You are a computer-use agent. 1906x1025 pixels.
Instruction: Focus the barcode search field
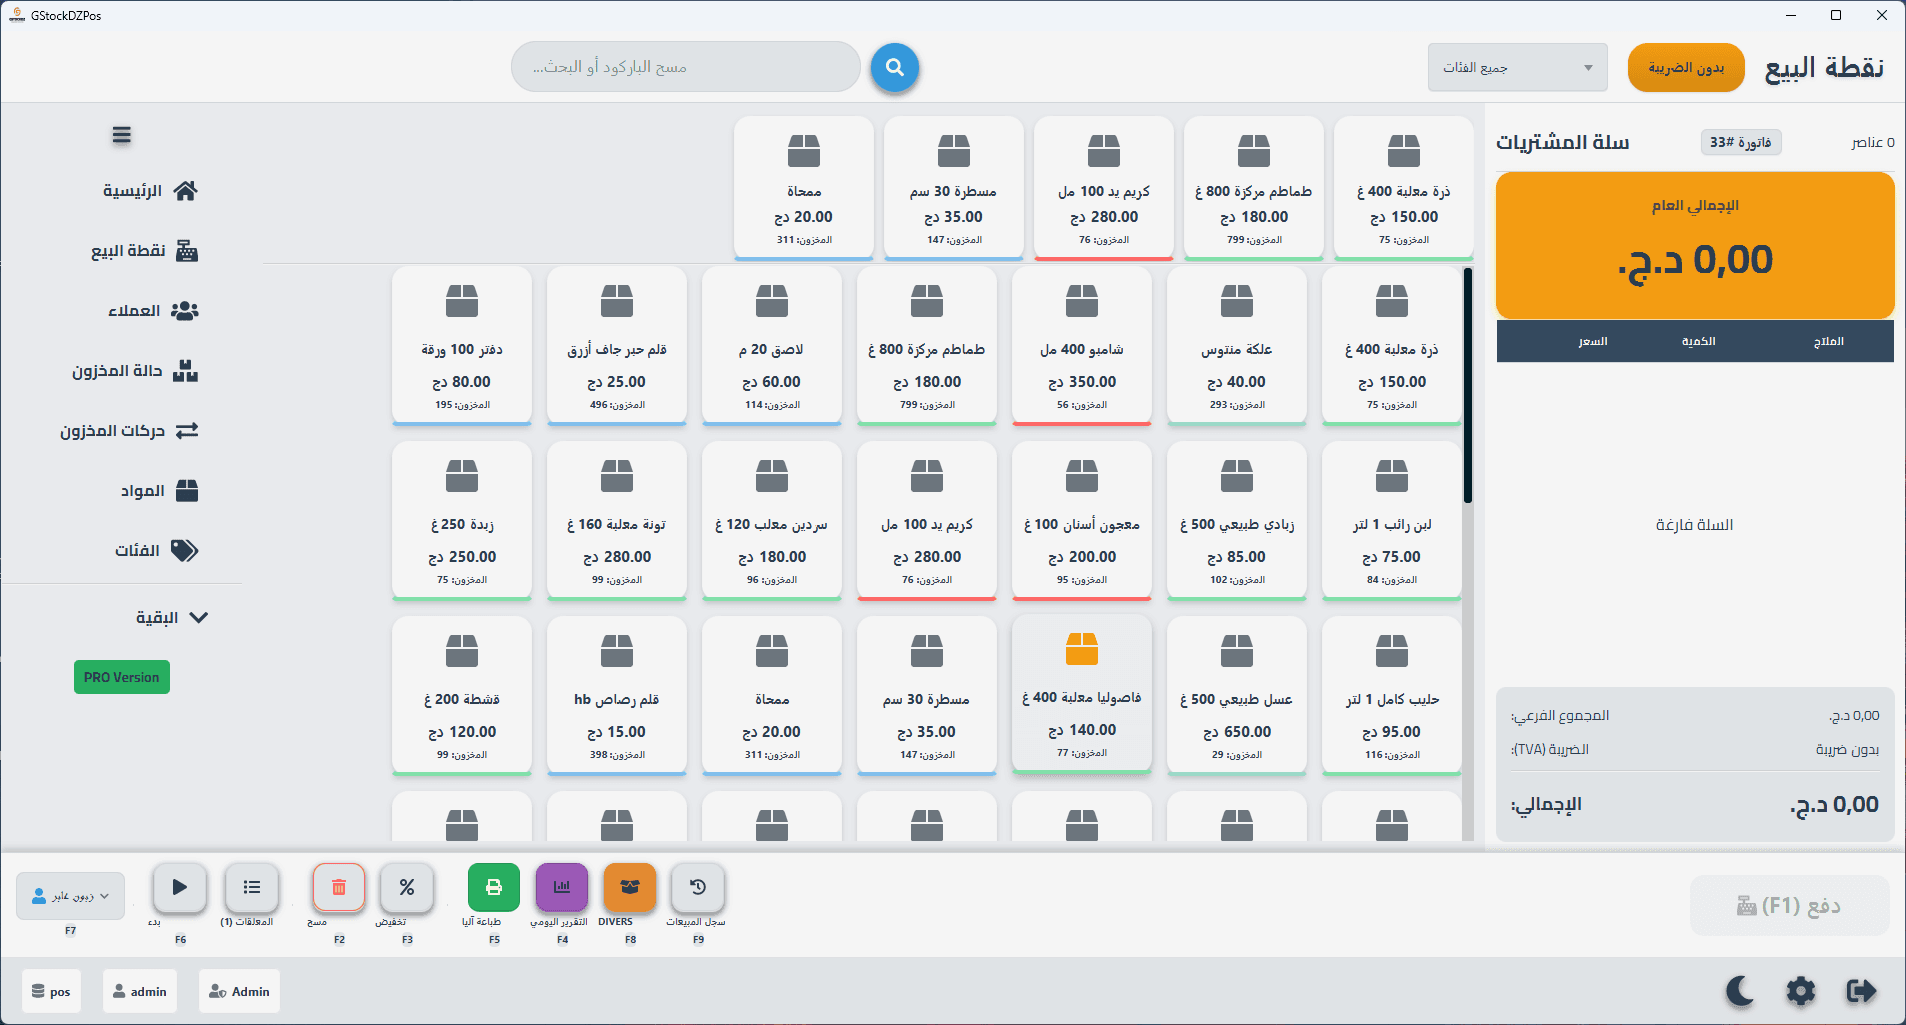(x=685, y=67)
